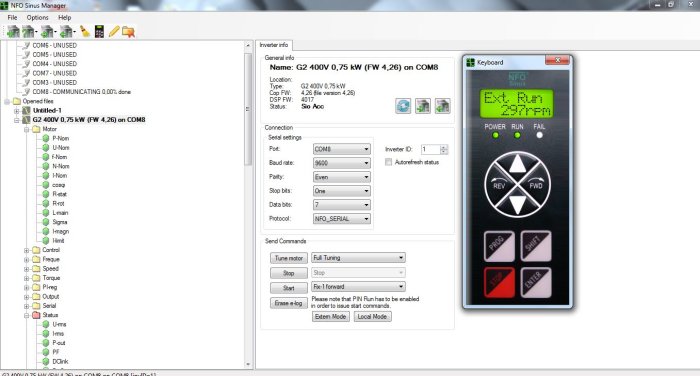Open the Full Tuning dropdown

(358, 258)
